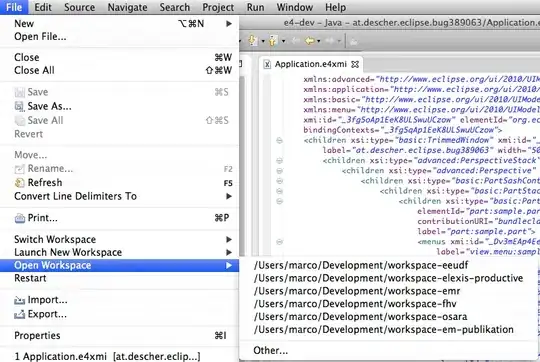Expand the New submenu arrow
This screenshot has width=540, height=362.
229,23
